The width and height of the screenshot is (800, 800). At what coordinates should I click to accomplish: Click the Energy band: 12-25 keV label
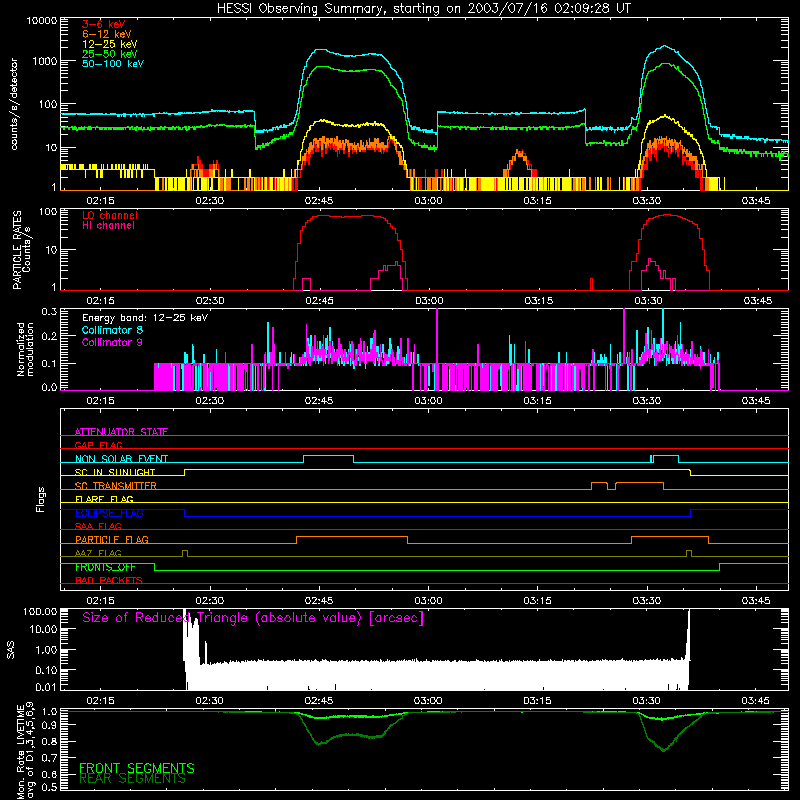(x=145, y=318)
